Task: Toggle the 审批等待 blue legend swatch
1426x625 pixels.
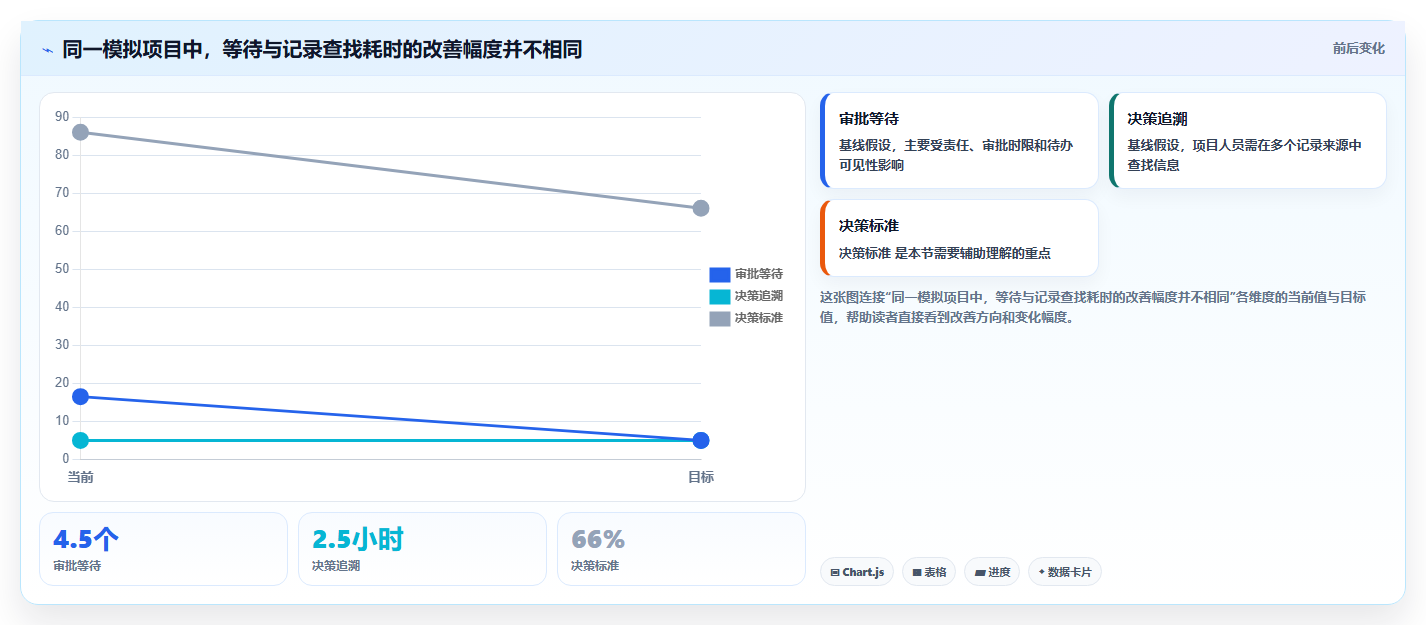Action: click(720, 274)
